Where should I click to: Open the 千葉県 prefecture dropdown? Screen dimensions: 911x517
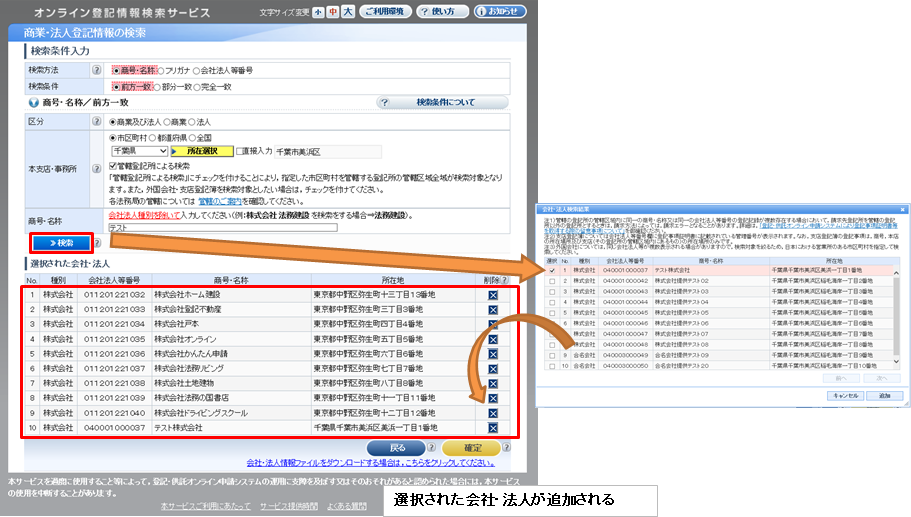(139, 151)
